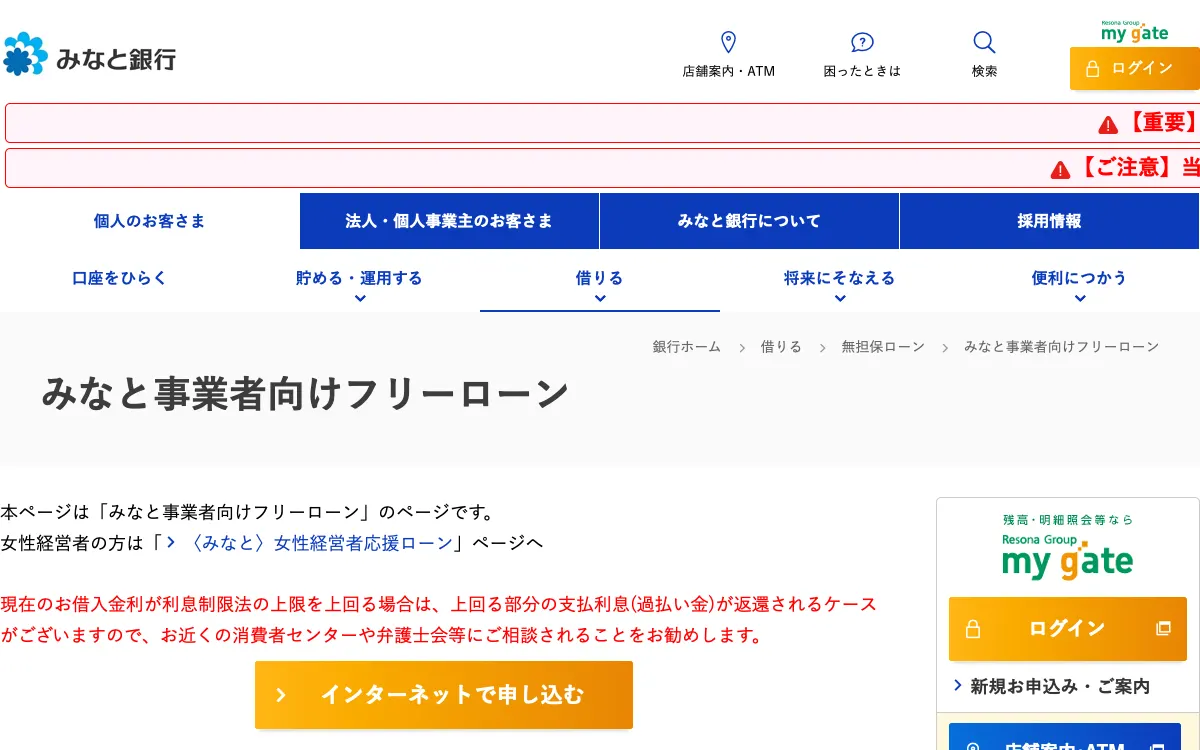Click the orange header ログイン button
This screenshot has width=1200, height=750.
point(1135,68)
